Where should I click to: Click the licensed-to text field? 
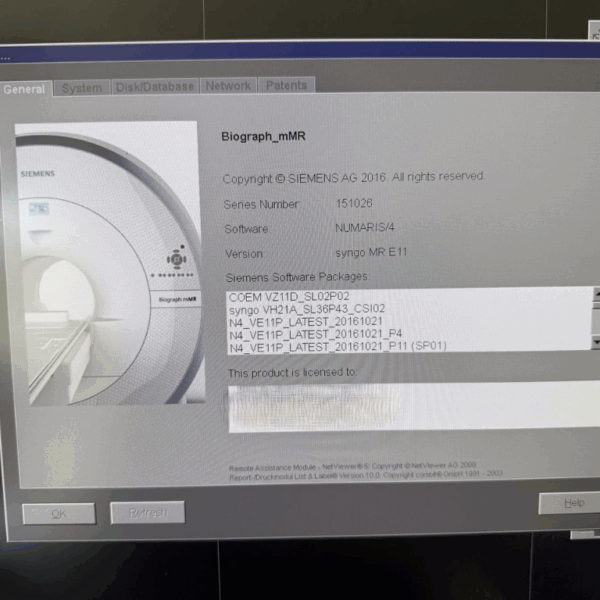tap(414, 407)
